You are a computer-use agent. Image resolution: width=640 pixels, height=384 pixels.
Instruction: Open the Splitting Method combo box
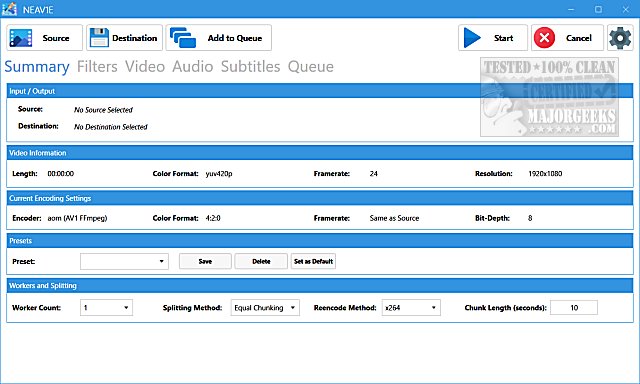pos(265,308)
